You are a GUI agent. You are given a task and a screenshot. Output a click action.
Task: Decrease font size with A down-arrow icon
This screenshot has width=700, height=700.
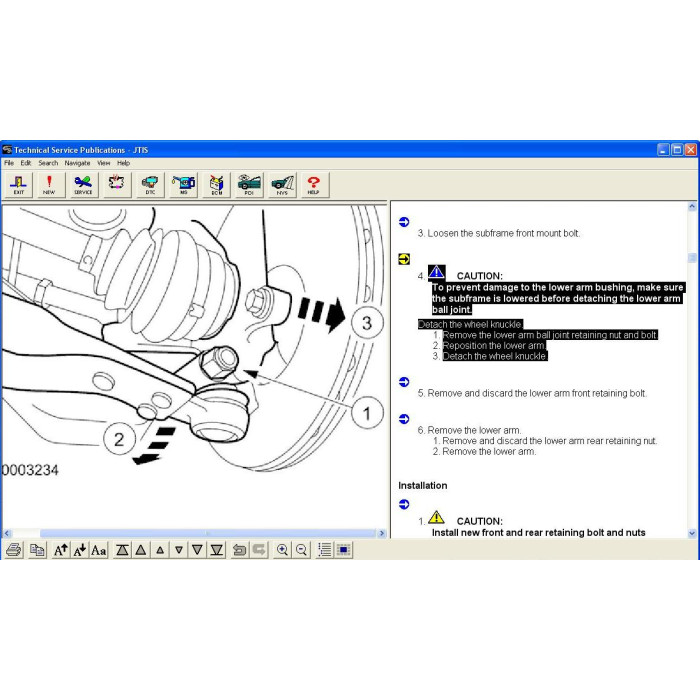[79, 550]
